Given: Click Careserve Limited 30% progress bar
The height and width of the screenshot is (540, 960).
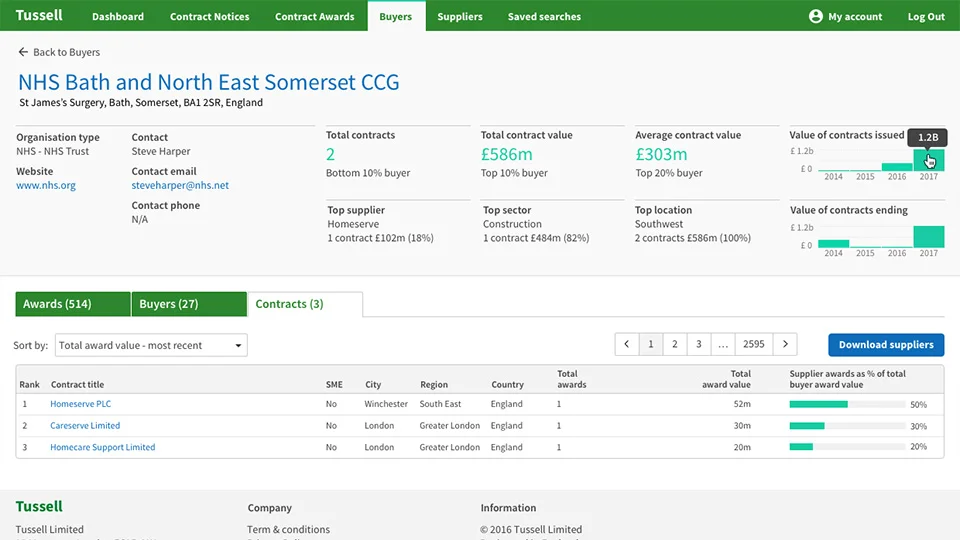Looking at the screenshot, I should (847, 426).
